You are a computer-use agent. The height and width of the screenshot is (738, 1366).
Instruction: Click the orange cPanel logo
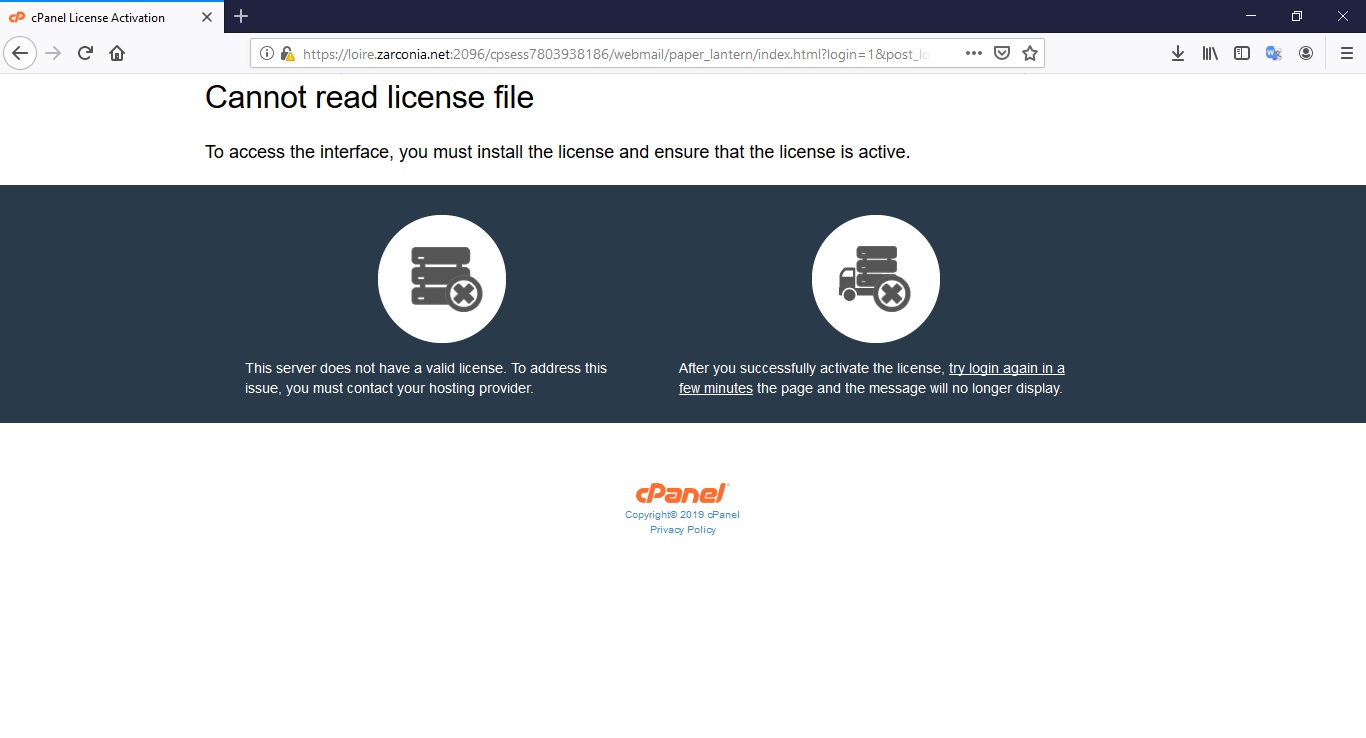coord(683,493)
